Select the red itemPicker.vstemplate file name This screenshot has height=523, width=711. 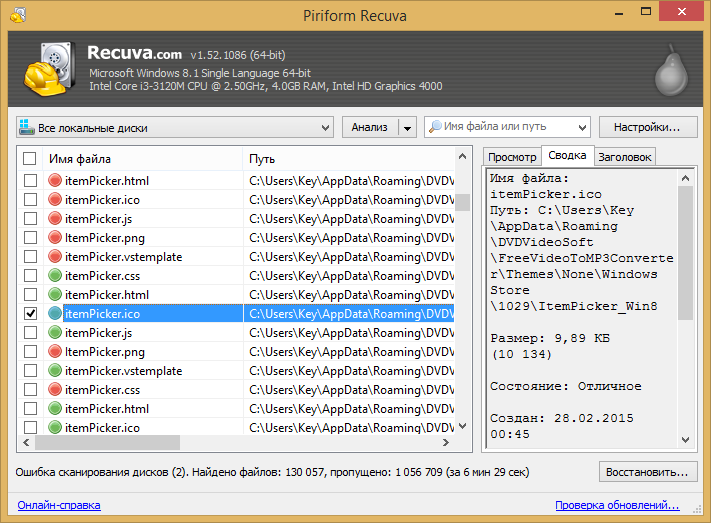pyautogui.click(x=123, y=257)
